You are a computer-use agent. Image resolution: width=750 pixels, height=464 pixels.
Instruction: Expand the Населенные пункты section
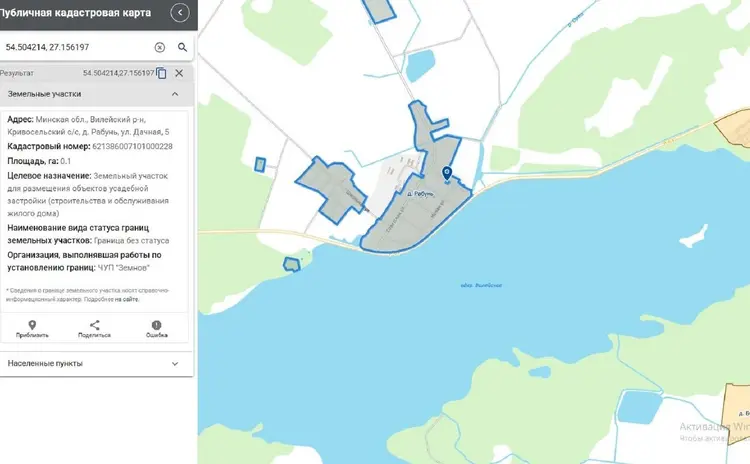coord(175,363)
